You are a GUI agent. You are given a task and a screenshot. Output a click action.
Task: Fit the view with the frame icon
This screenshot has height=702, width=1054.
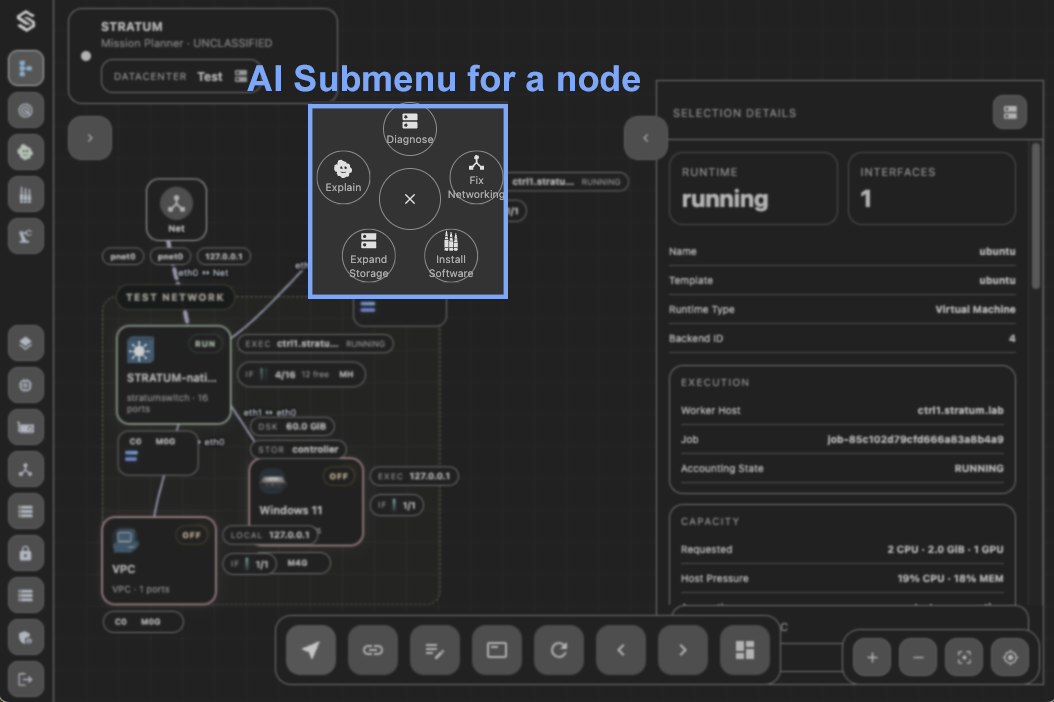964,658
